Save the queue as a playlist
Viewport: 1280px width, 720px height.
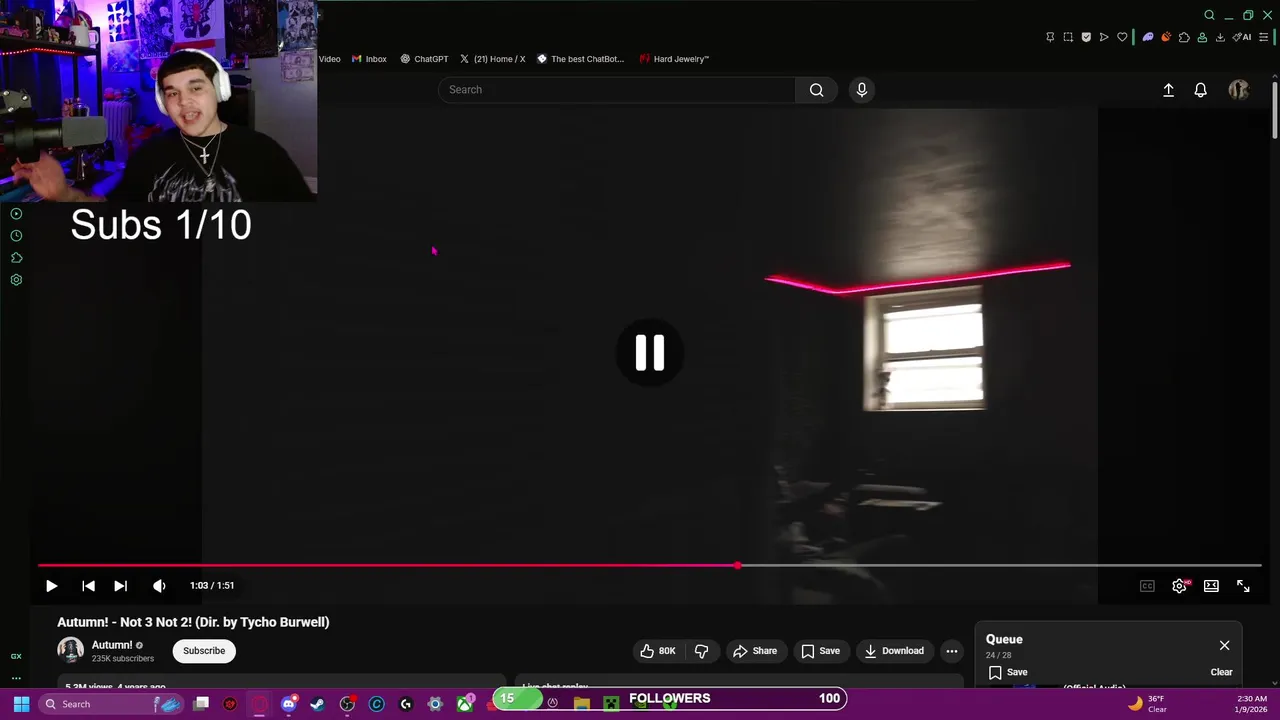tap(1008, 673)
